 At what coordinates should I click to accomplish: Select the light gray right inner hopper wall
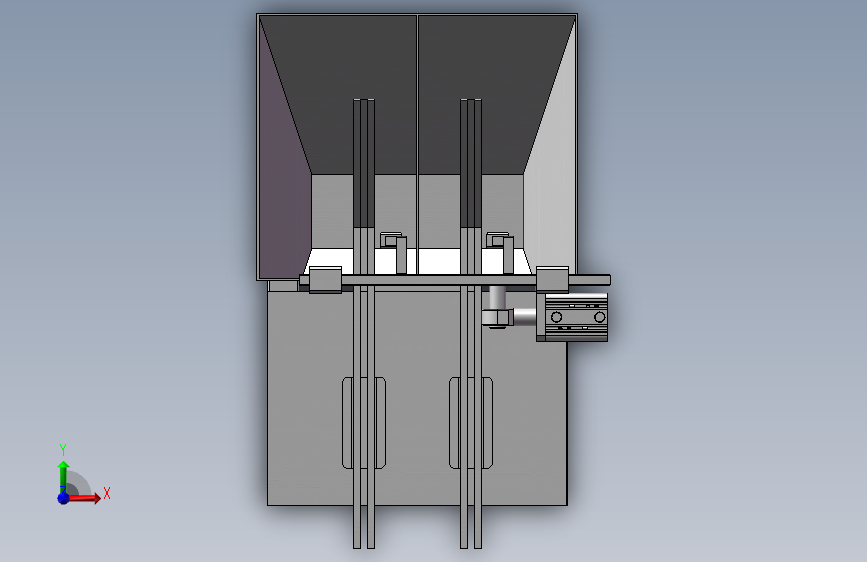(553, 166)
